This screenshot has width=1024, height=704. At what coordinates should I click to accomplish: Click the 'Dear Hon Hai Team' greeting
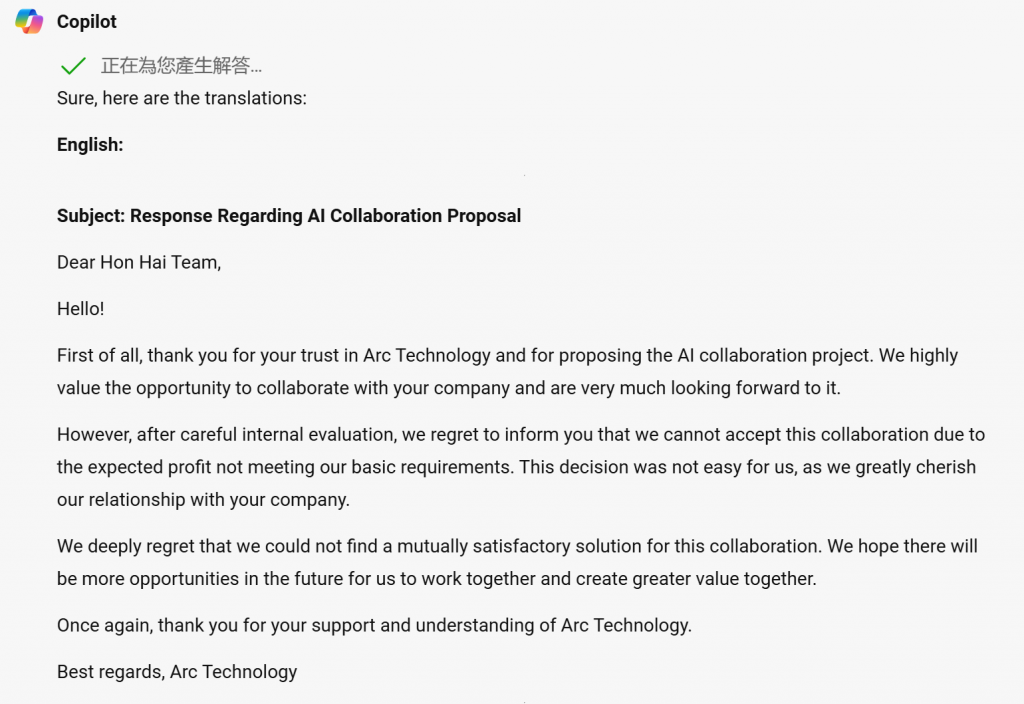(x=139, y=262)
